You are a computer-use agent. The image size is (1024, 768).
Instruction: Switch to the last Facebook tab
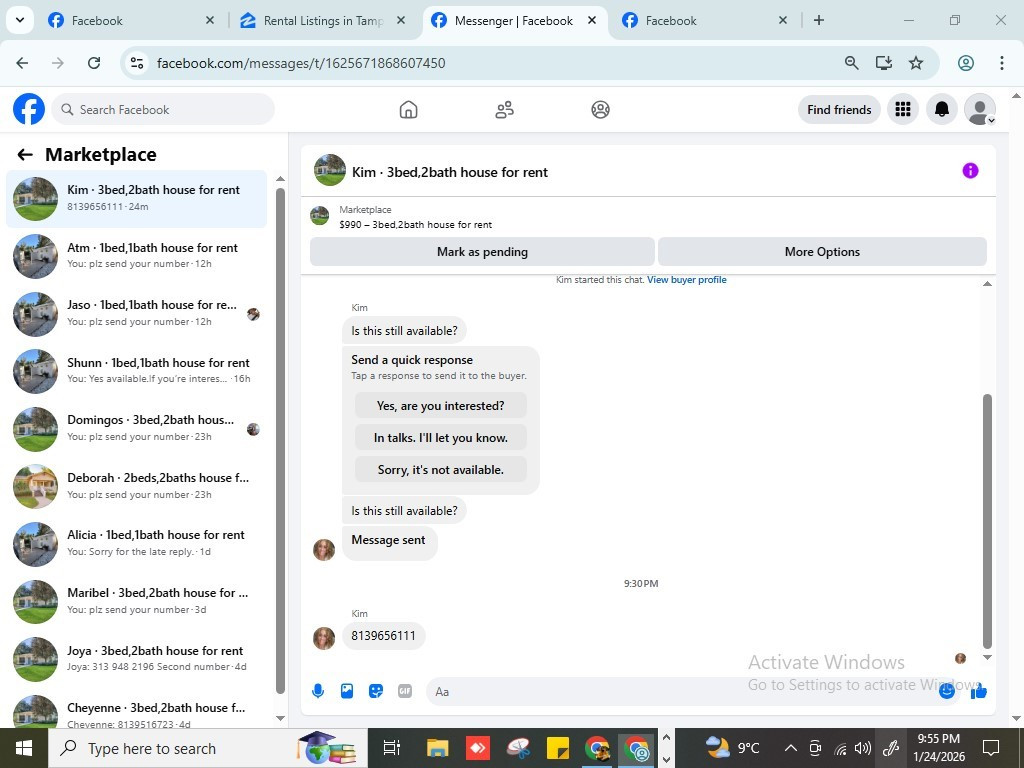(704, 20)
